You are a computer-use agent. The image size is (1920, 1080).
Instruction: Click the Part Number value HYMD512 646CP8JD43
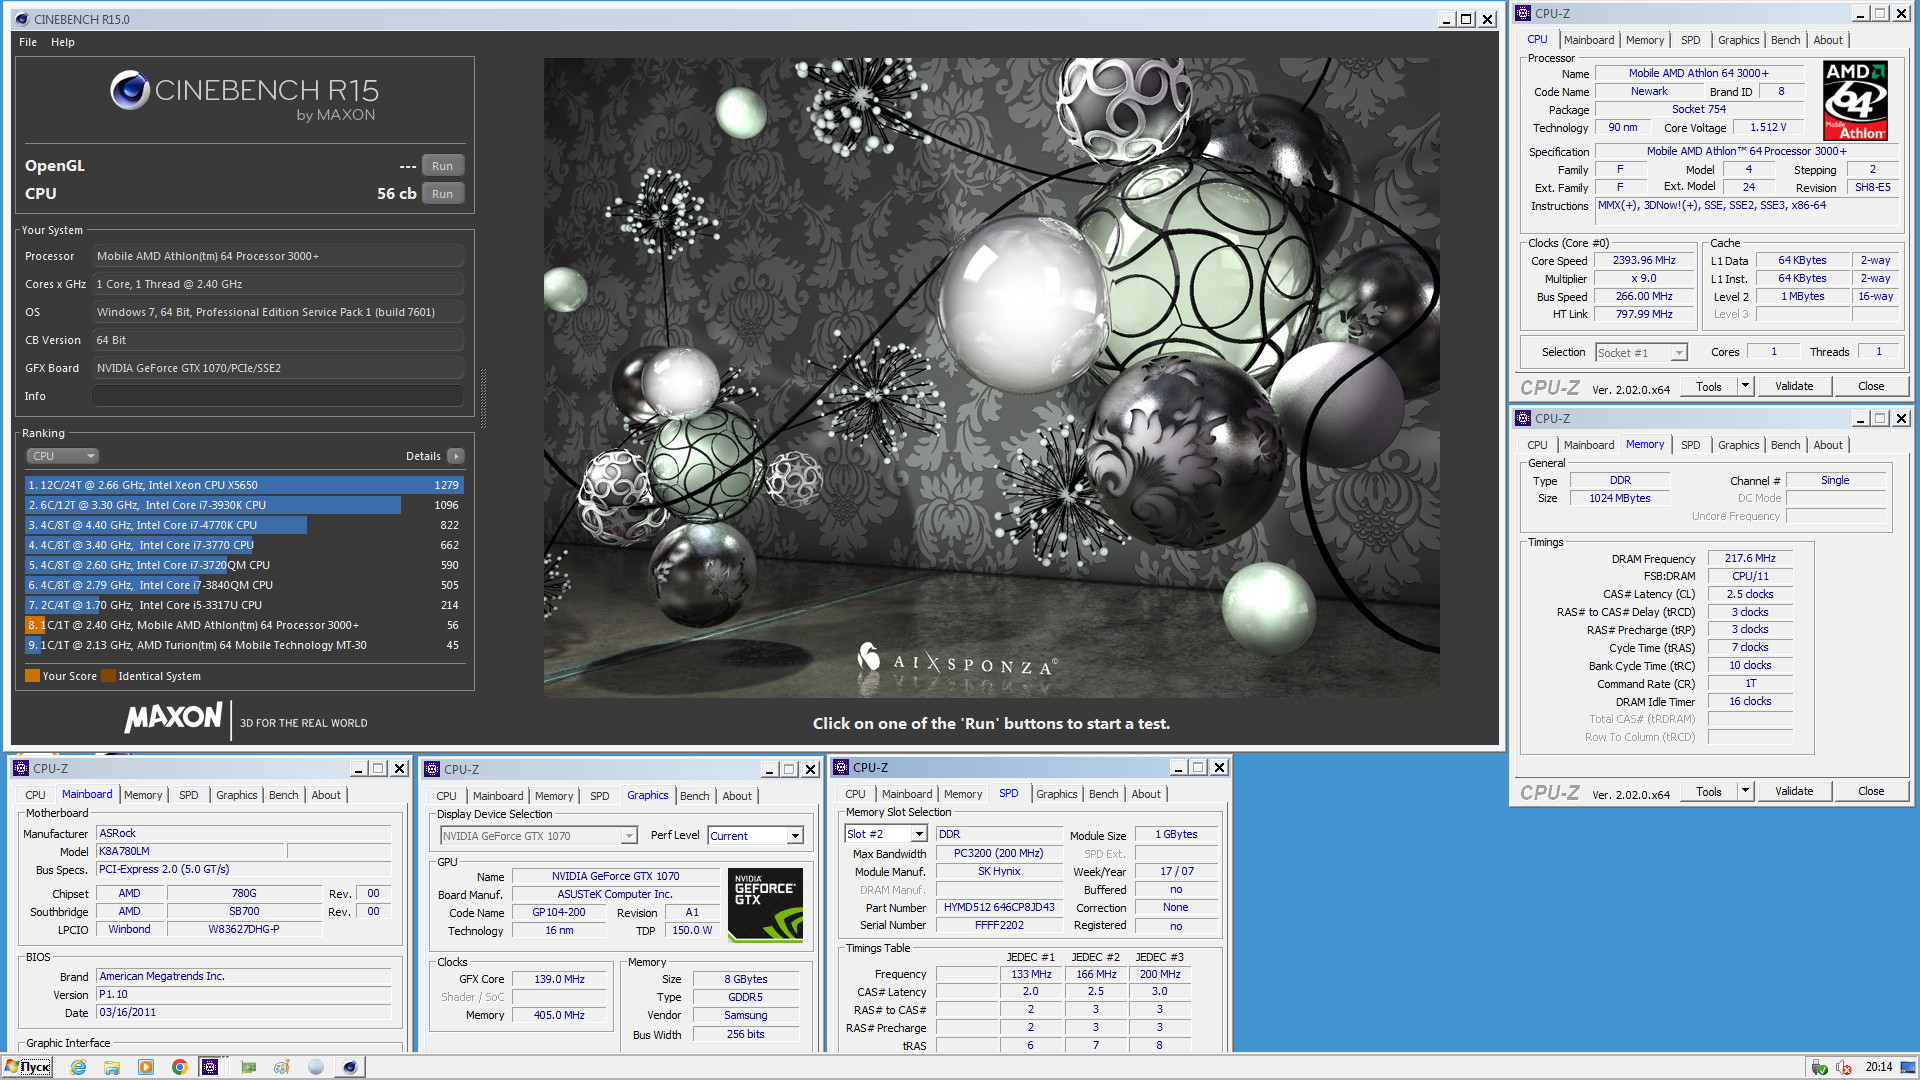[999, 908]
